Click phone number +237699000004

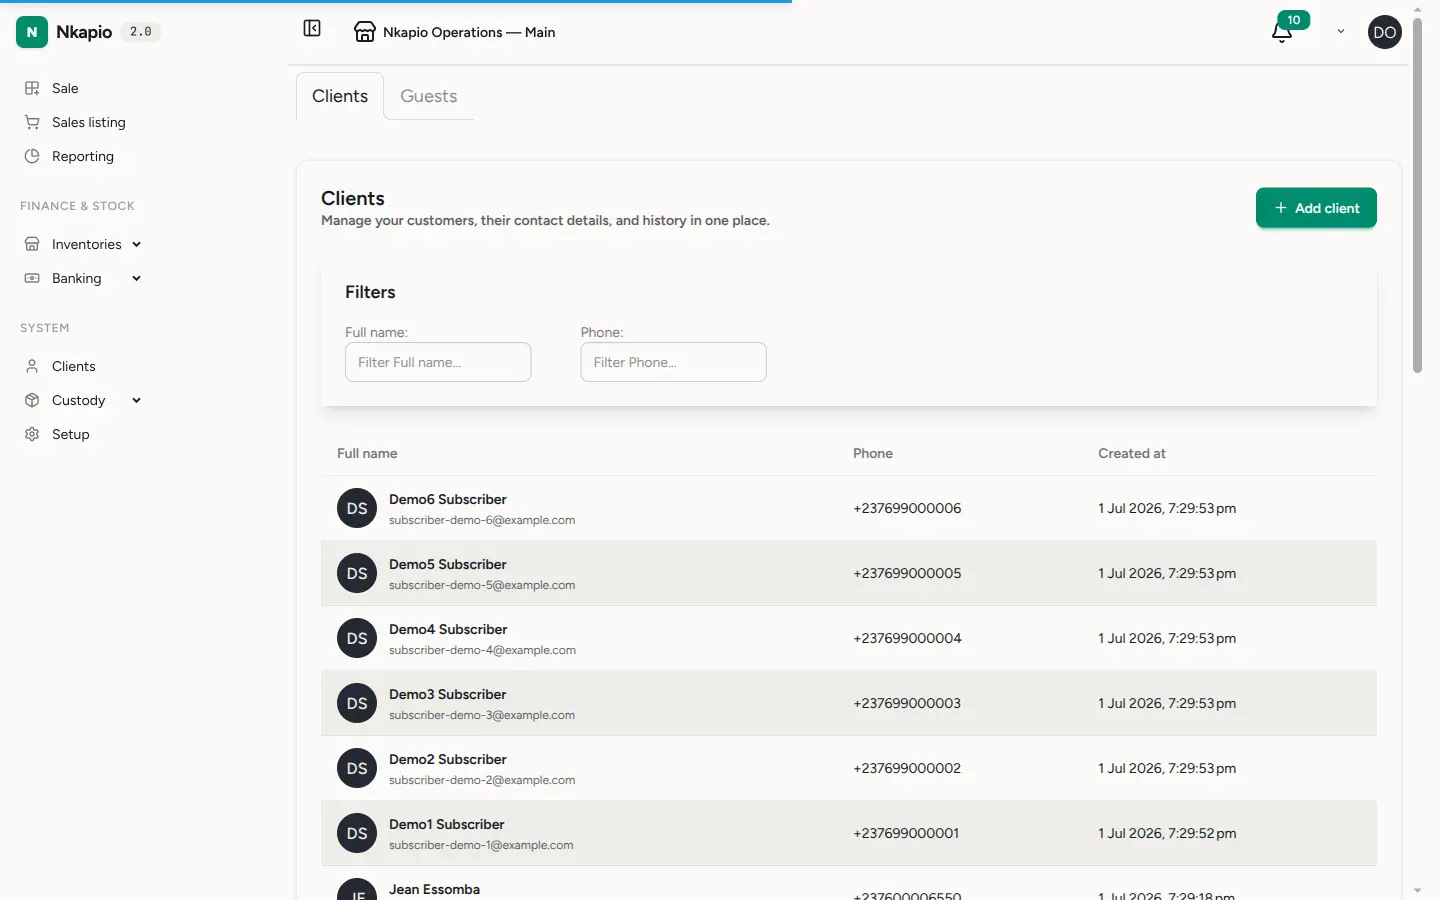tap(907, 638)
